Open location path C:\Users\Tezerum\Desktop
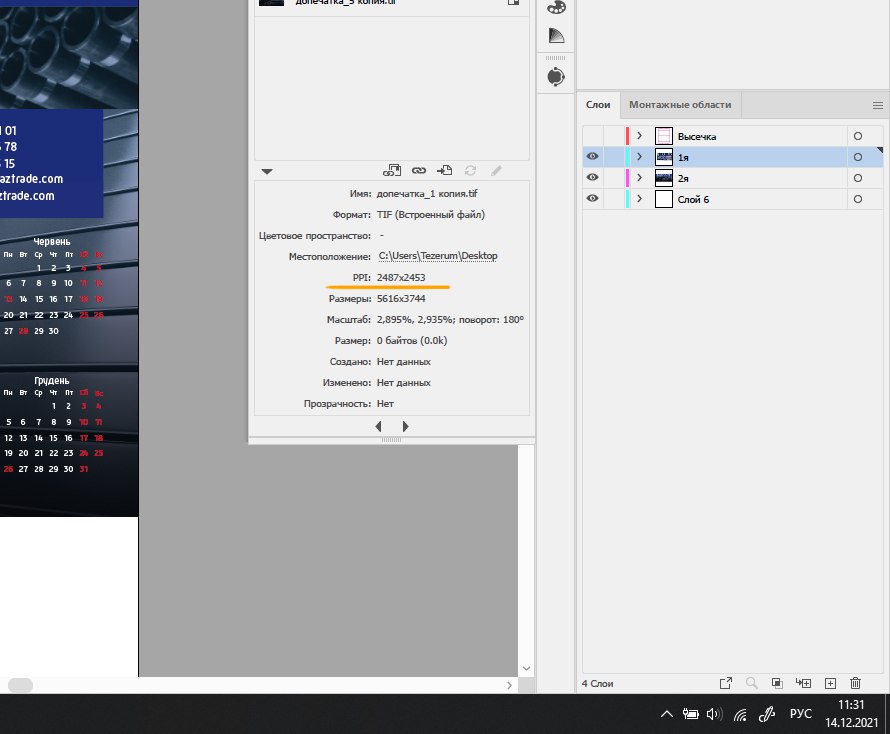This screenshot has height=734, width=890. tap(438, 256)
